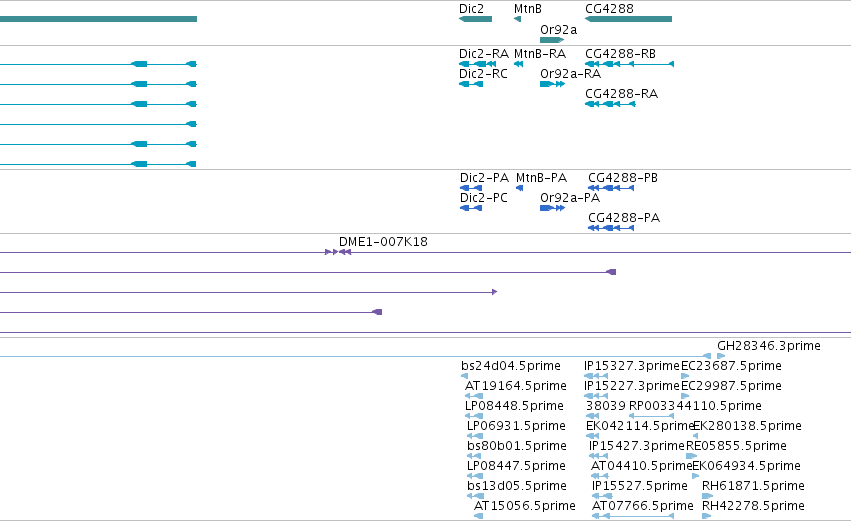Click the Dic2 gene label

[x=471, y=9]
